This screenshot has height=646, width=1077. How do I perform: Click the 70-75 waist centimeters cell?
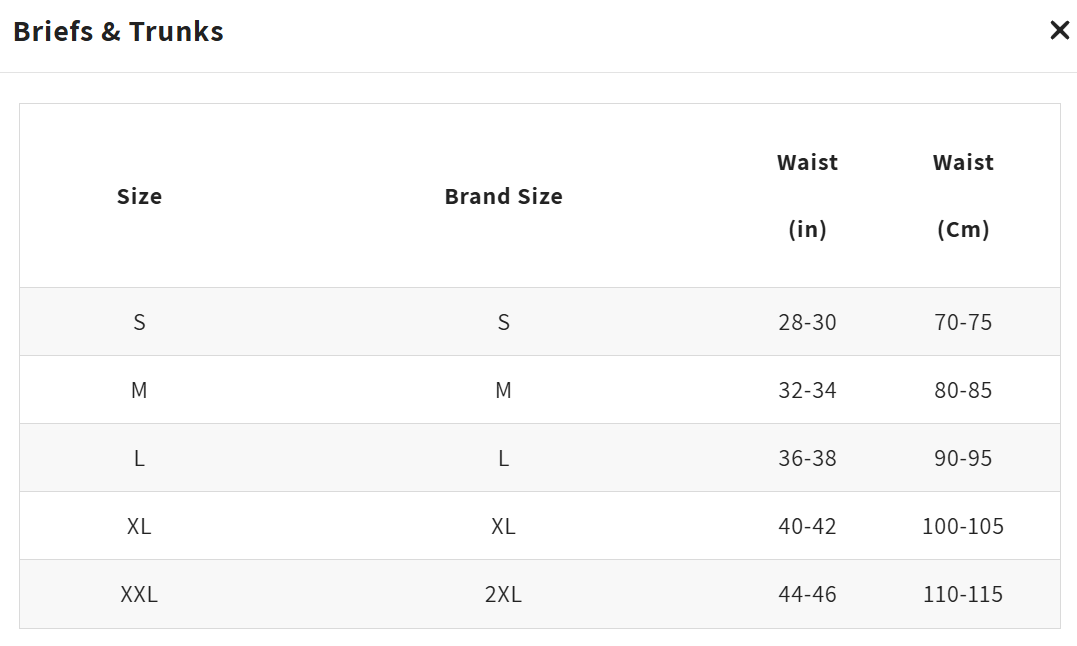tap(963, 322)
